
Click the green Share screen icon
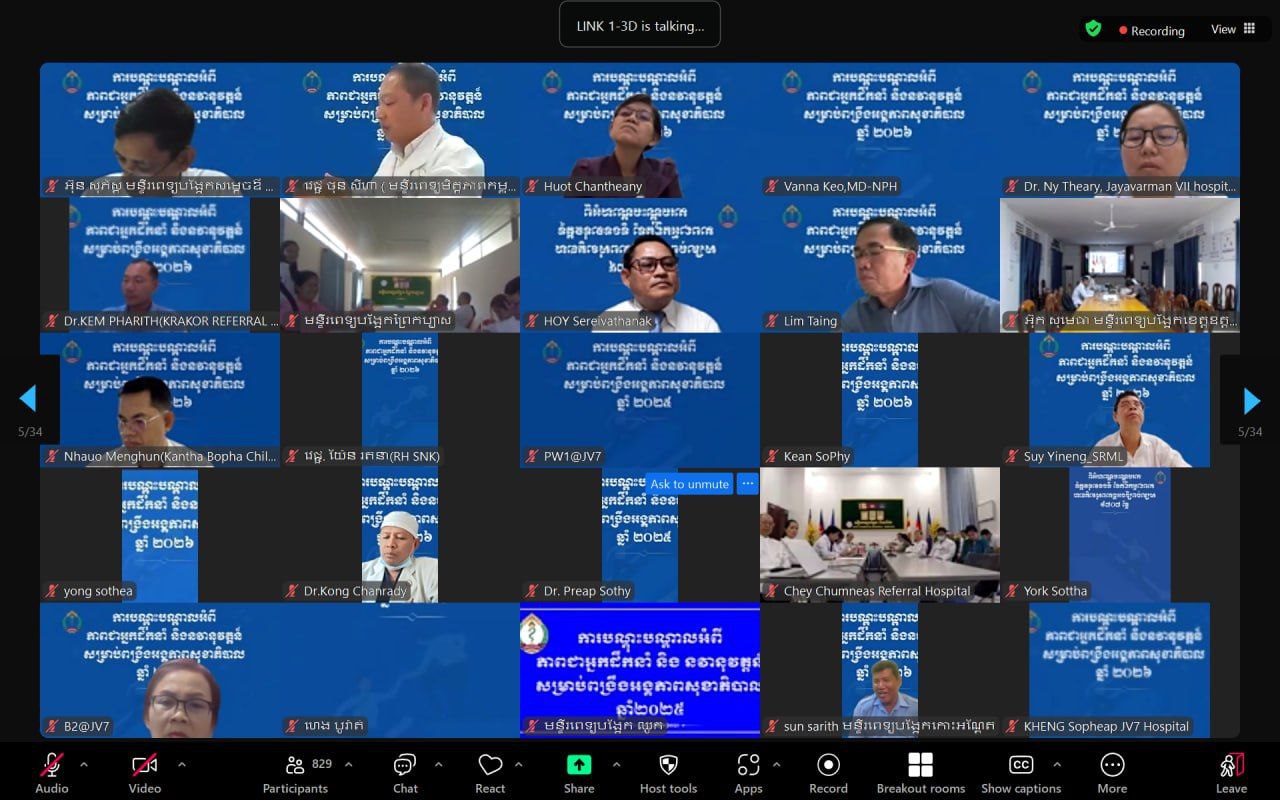point(579,765)
